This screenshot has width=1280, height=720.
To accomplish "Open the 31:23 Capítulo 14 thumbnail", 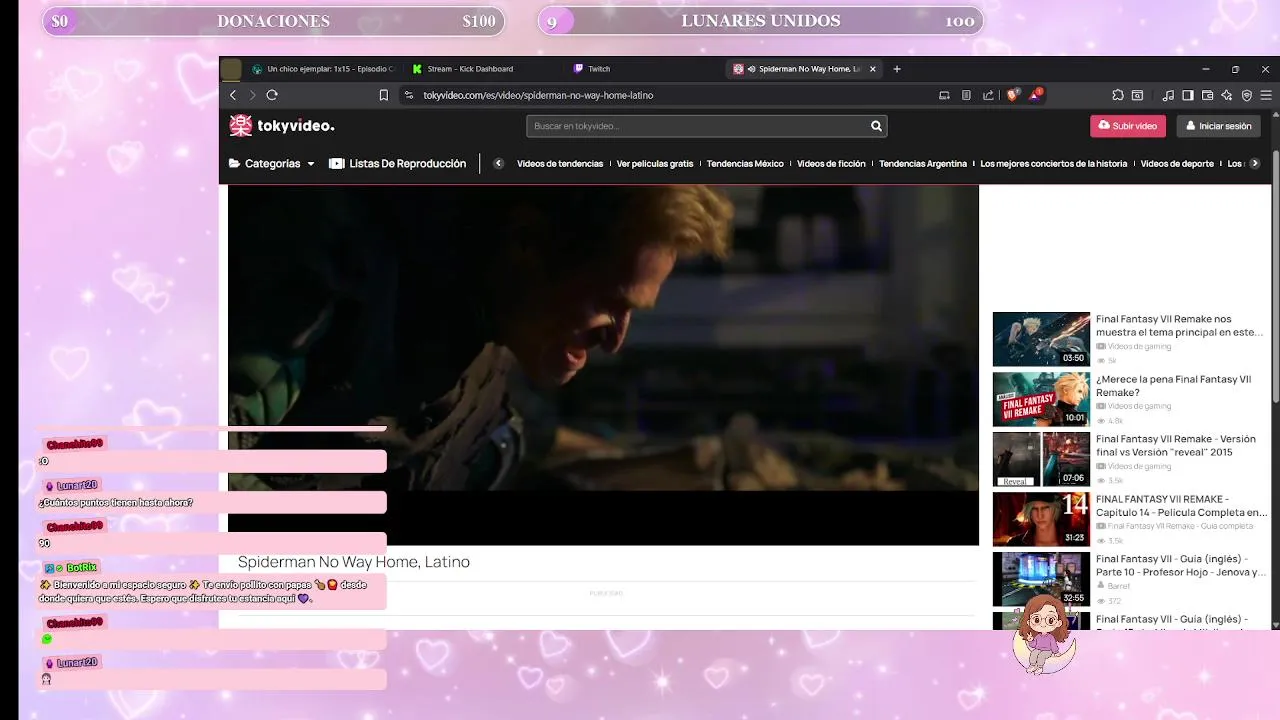I will point(1041,519).
